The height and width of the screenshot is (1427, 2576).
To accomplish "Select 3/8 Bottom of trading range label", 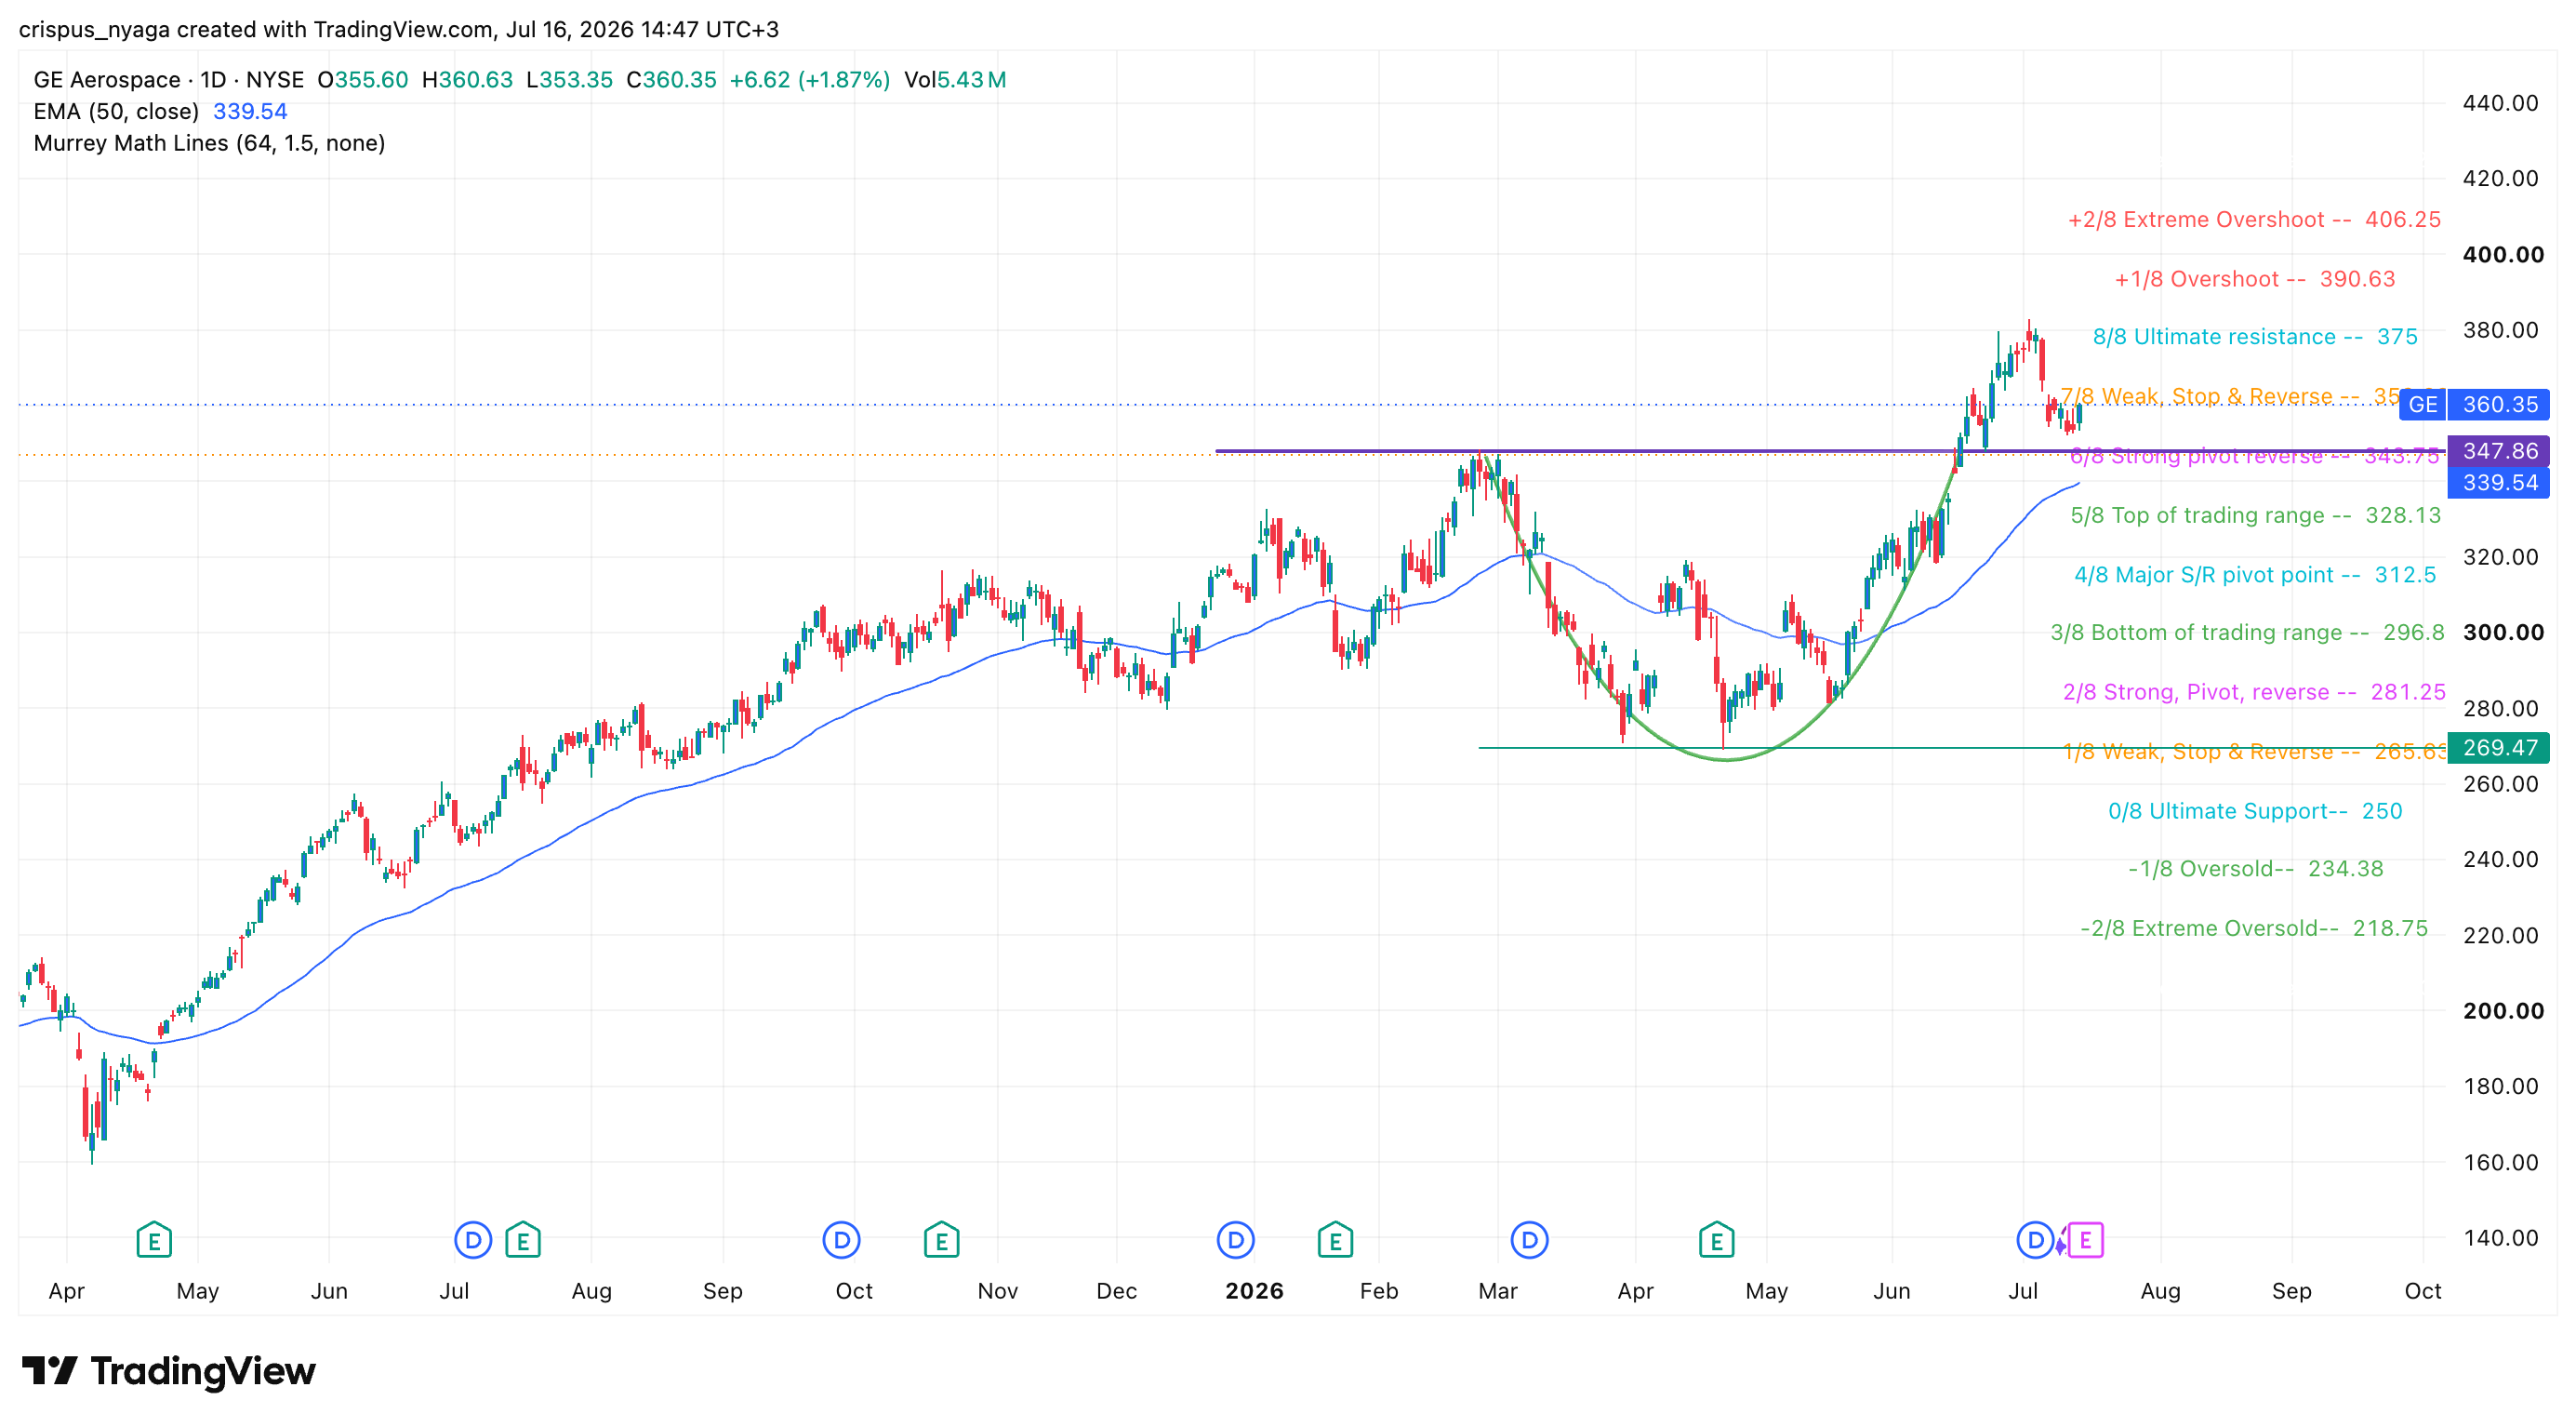I will pos(2247,632).
